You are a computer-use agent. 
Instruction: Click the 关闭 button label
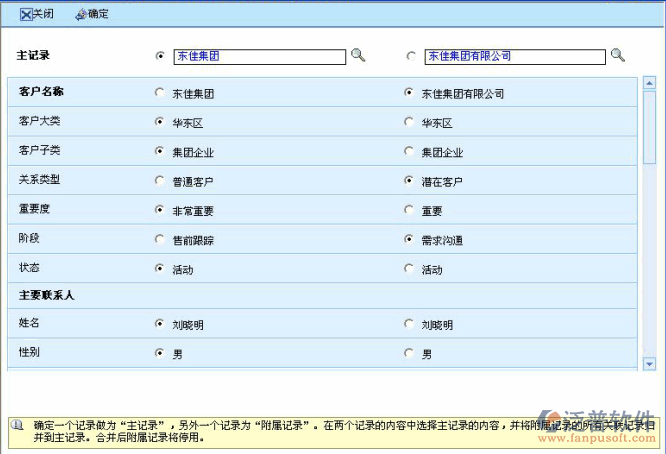click(x=43, y=14)
